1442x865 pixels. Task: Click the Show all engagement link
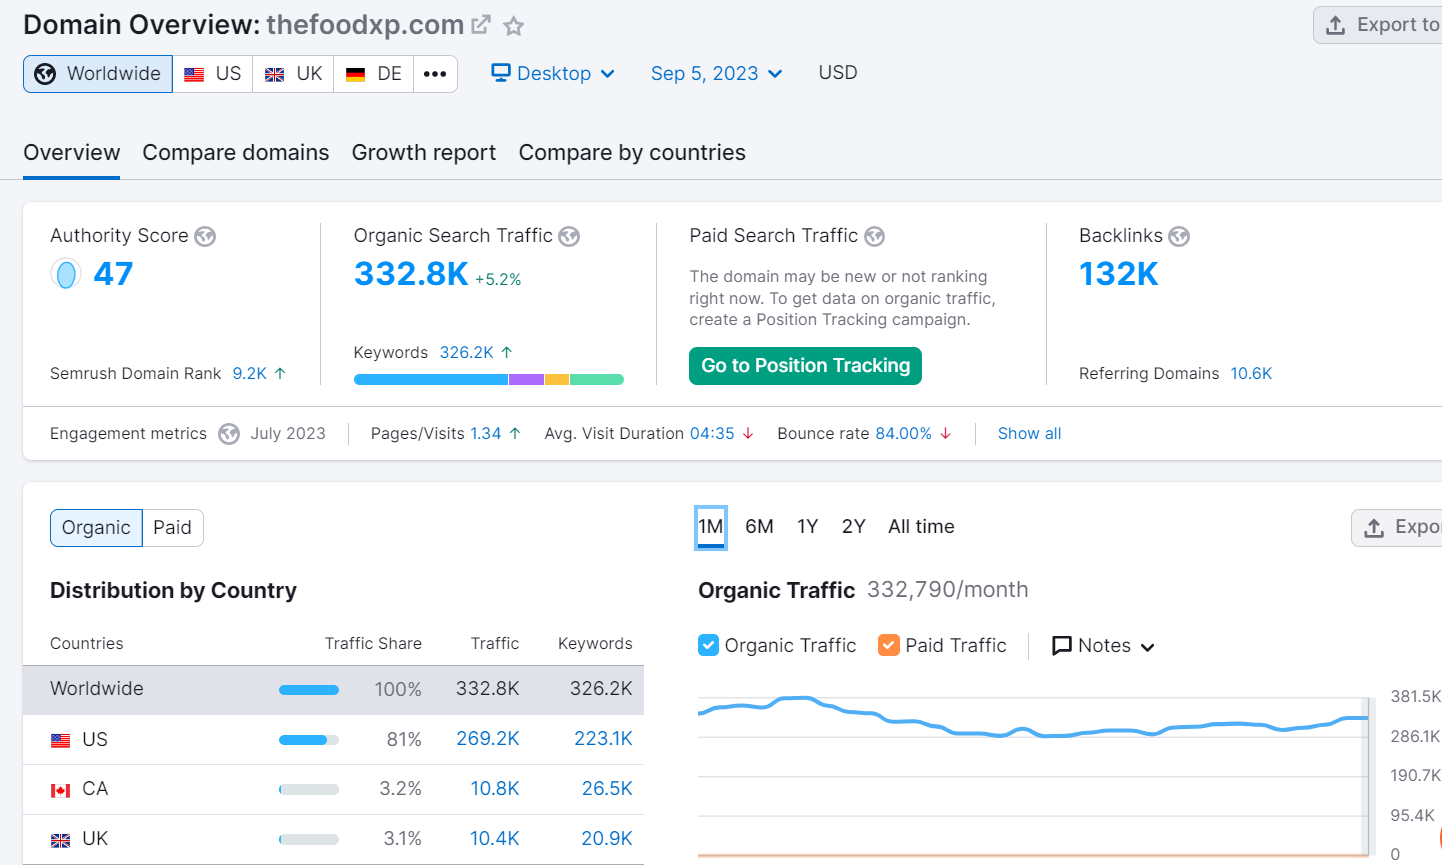(1030, 434)
